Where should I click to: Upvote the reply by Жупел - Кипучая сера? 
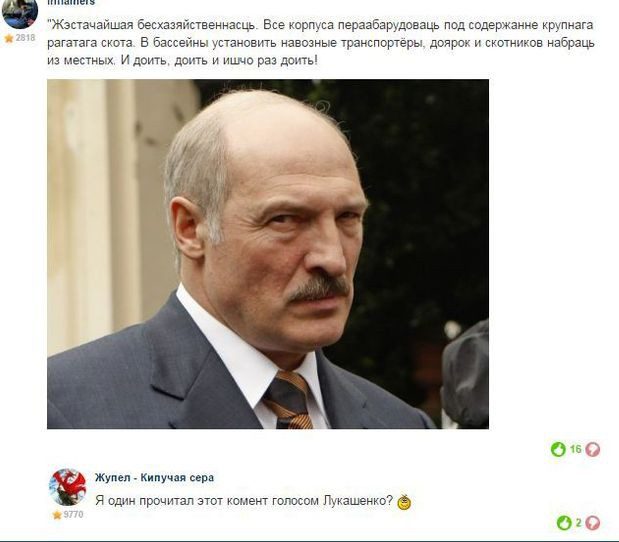[x=564, y=523]
